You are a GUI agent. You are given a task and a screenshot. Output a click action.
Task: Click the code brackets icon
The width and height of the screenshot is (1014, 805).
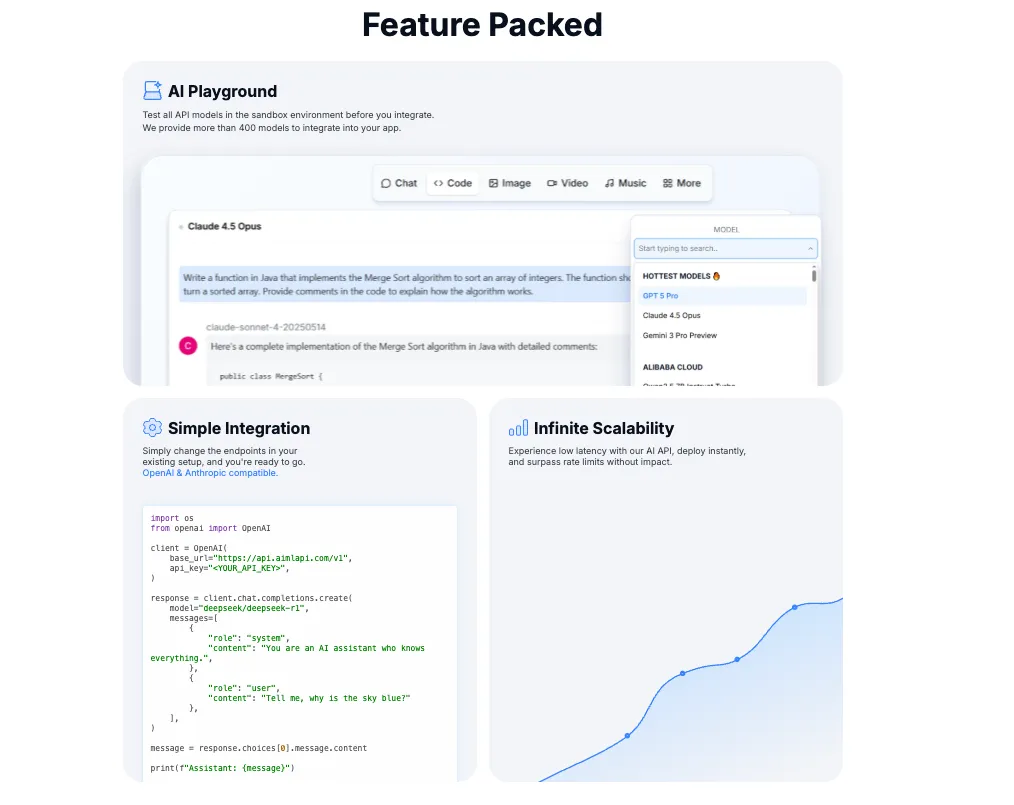[x=438, y=183]
